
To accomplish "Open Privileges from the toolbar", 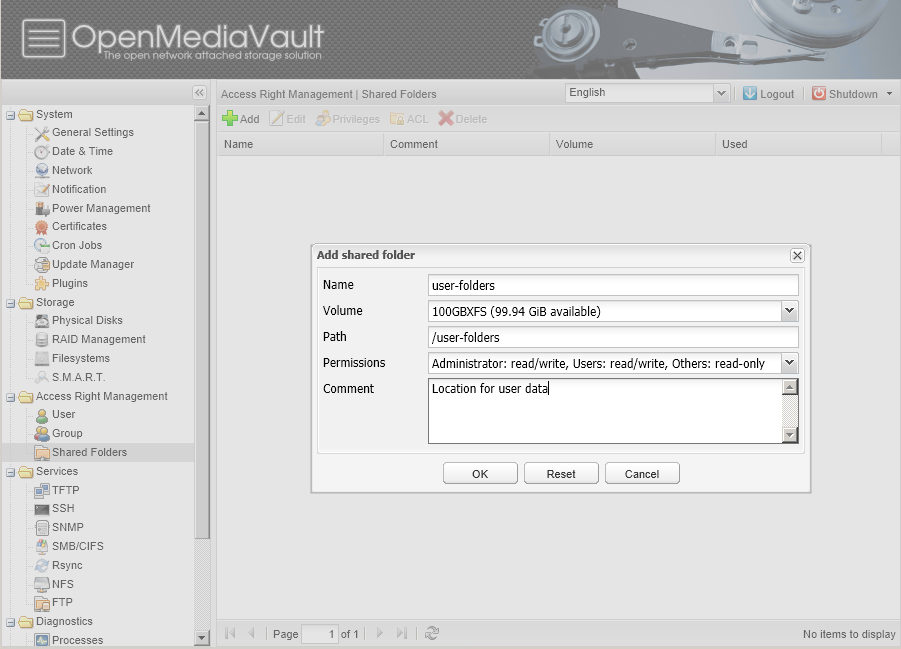I will tap(348, 118).
